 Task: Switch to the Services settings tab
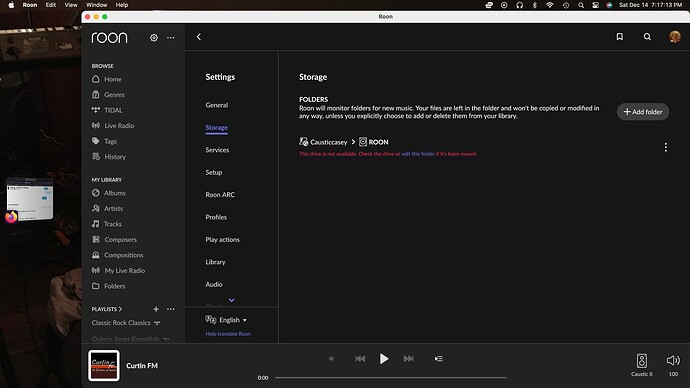[x=217, y=150]
